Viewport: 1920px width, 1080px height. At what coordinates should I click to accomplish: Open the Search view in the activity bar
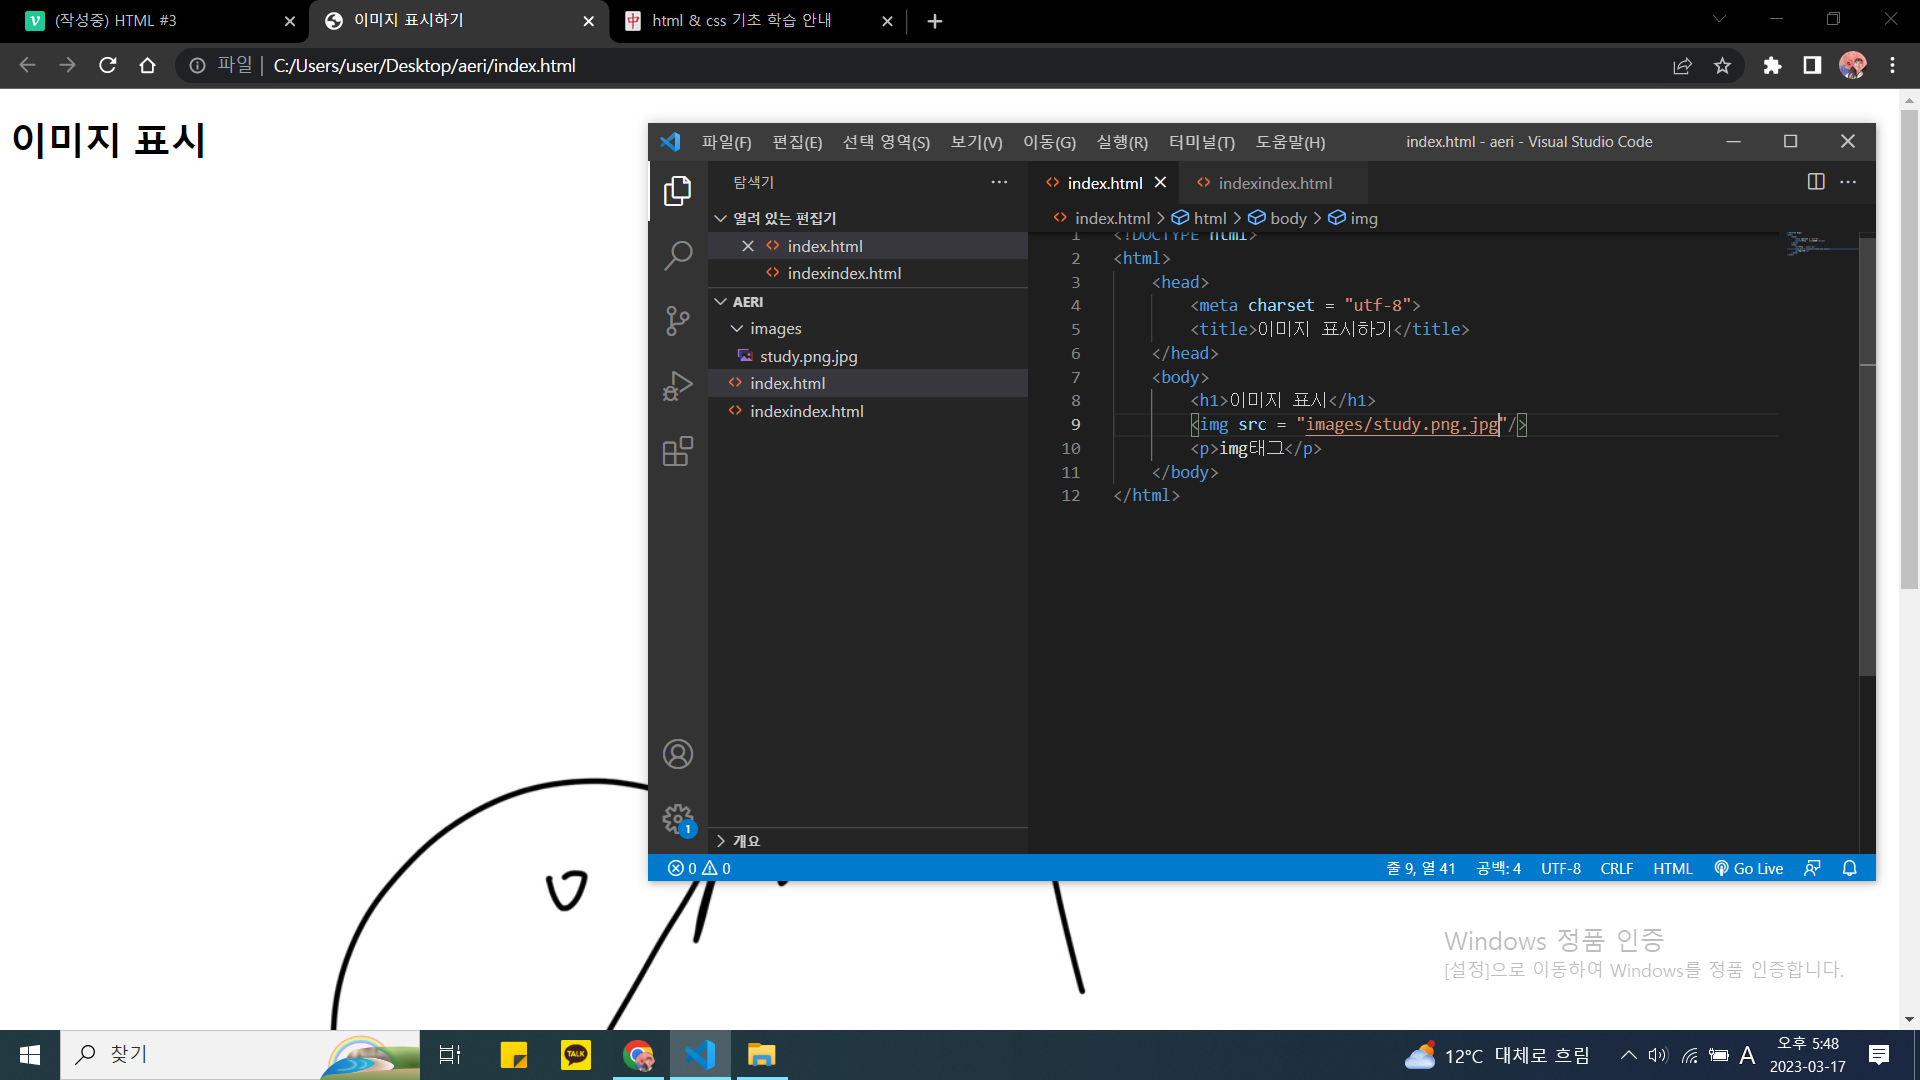[678, 256]
